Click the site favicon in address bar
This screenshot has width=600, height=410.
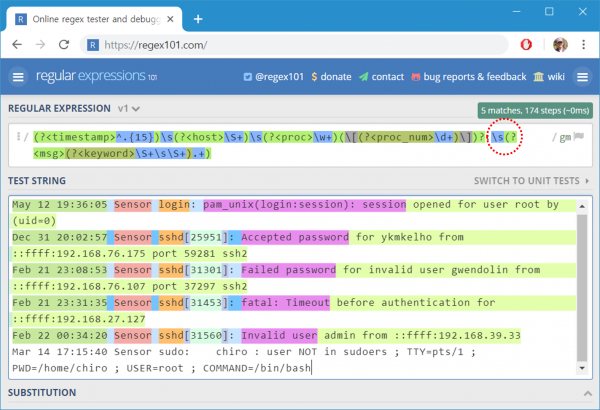coord(93,45)
